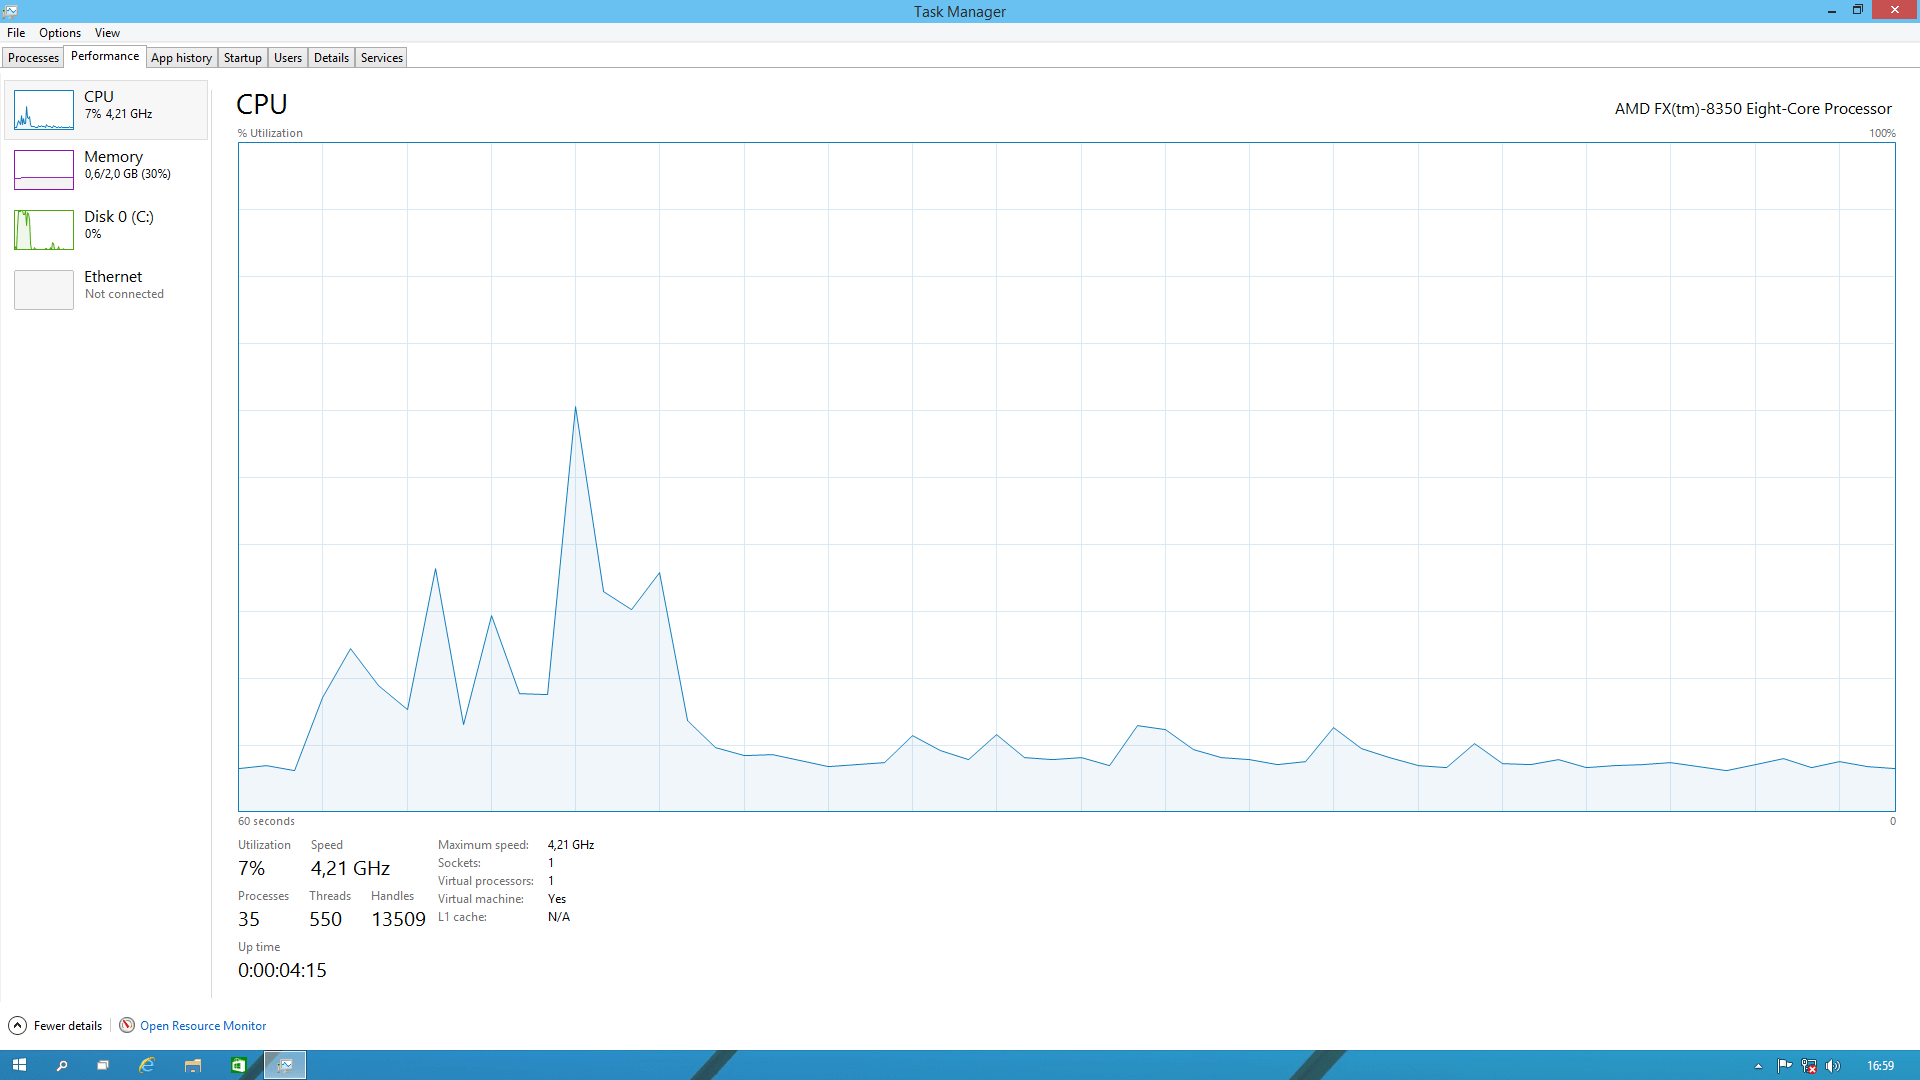Click the volume speaker tray icon
Screen dimensions: 1920x1080
(1833, 1066)
